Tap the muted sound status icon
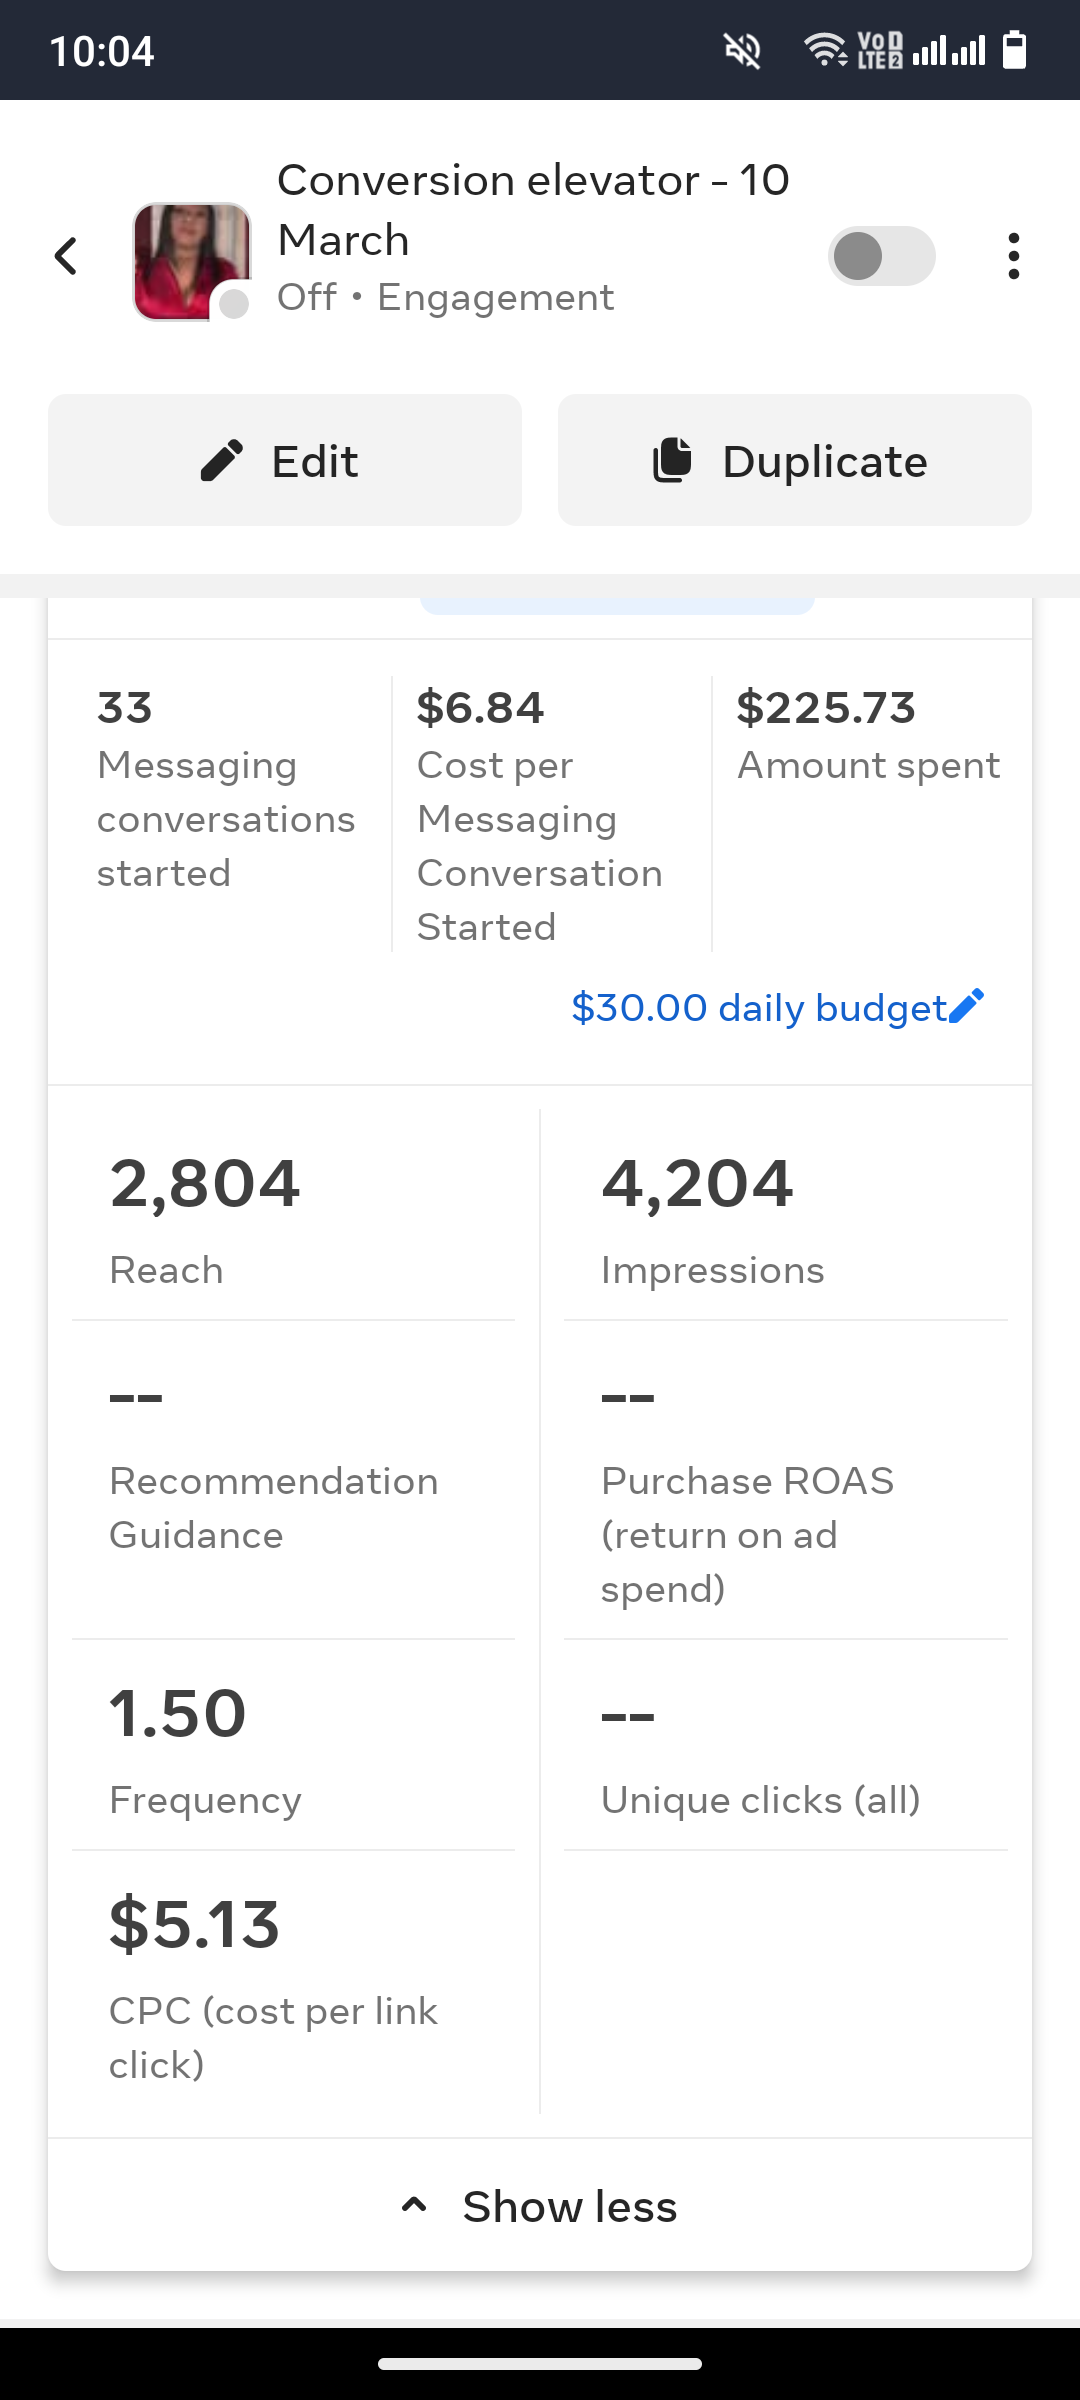The image size is (1080, 2400). [x=742, y=50]
